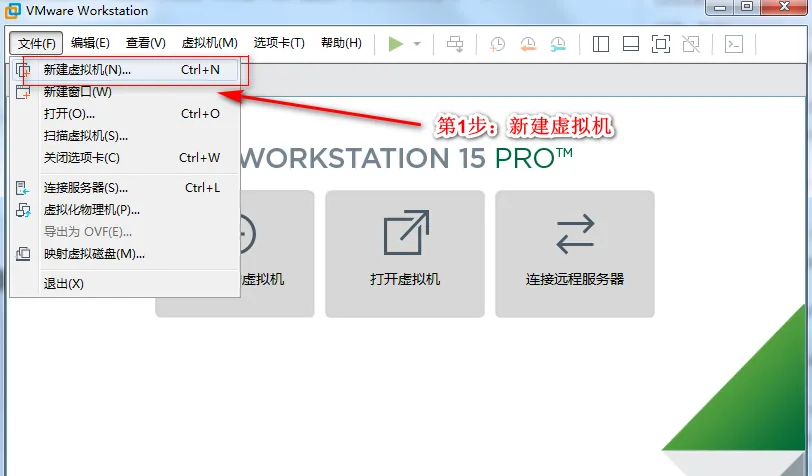Viewport: 812px width, 476px height.
Task: Click the 连接服务器 menu row icon
Action: pos(23,188)
